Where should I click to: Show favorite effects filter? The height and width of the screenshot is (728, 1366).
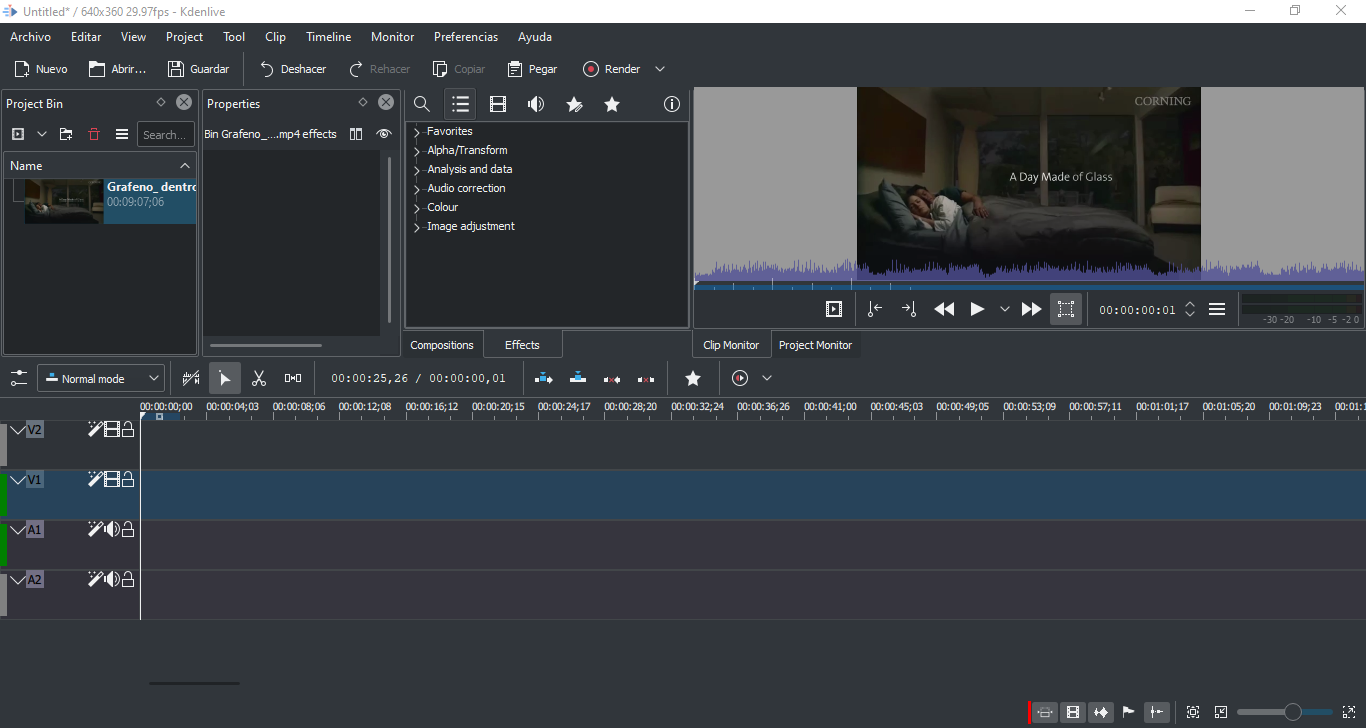coord(612,104)
